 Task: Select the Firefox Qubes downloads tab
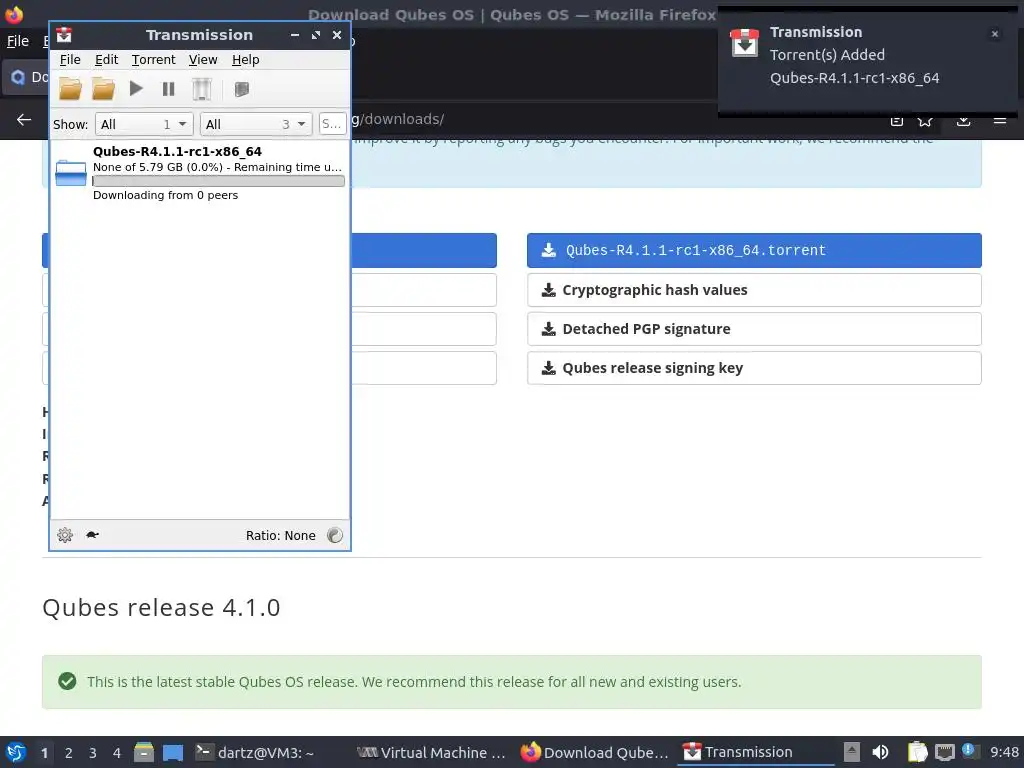(26, 78)
